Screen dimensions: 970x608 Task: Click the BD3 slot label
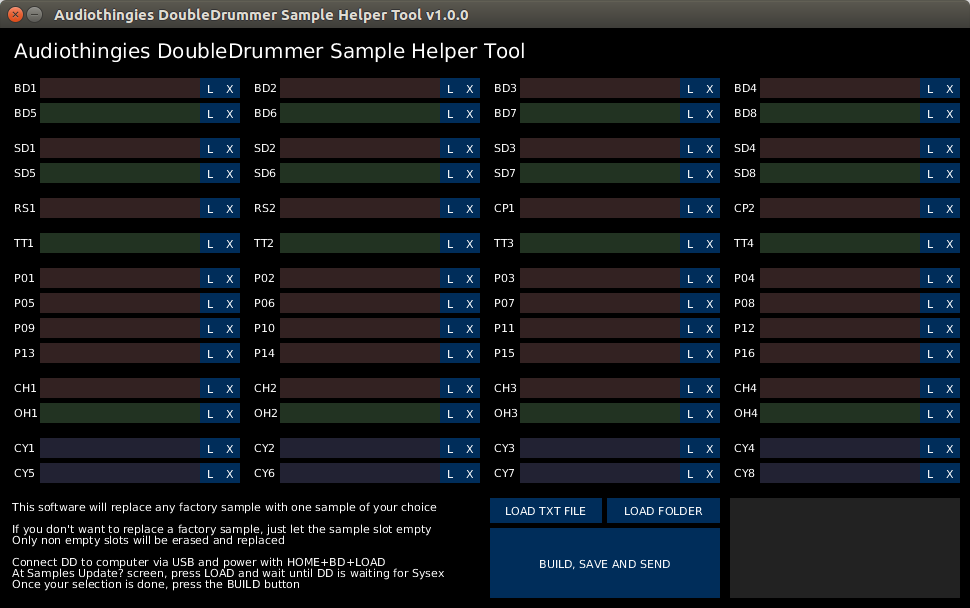[x=505, y=88]
